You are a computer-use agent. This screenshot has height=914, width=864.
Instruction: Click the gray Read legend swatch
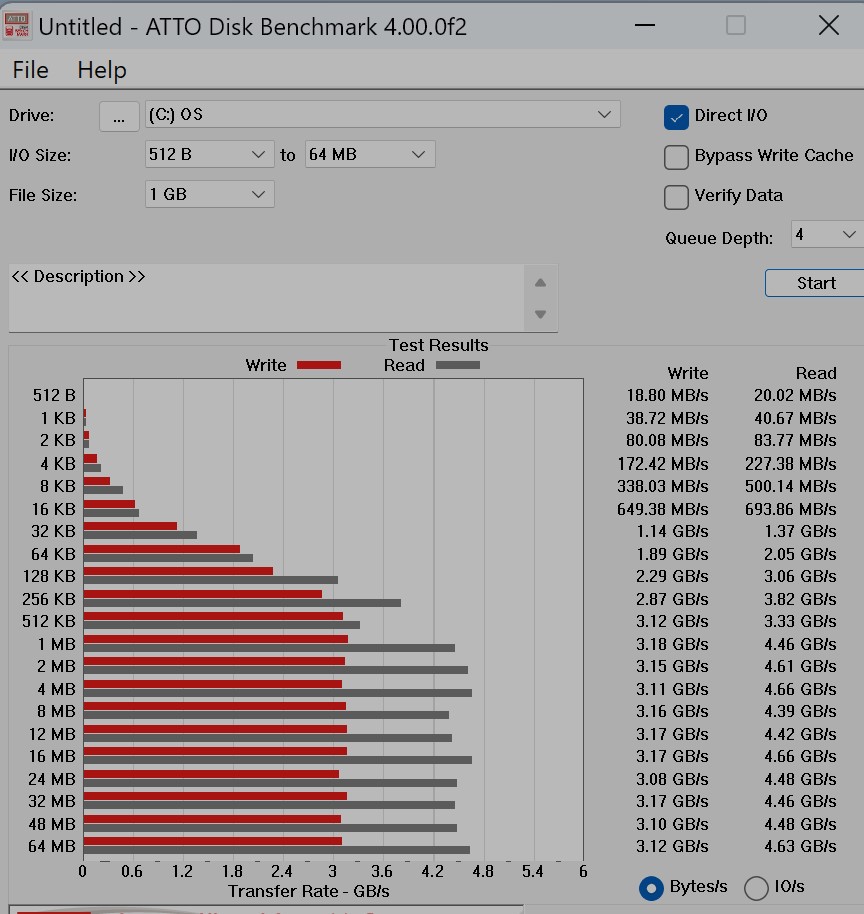point(457,366)
